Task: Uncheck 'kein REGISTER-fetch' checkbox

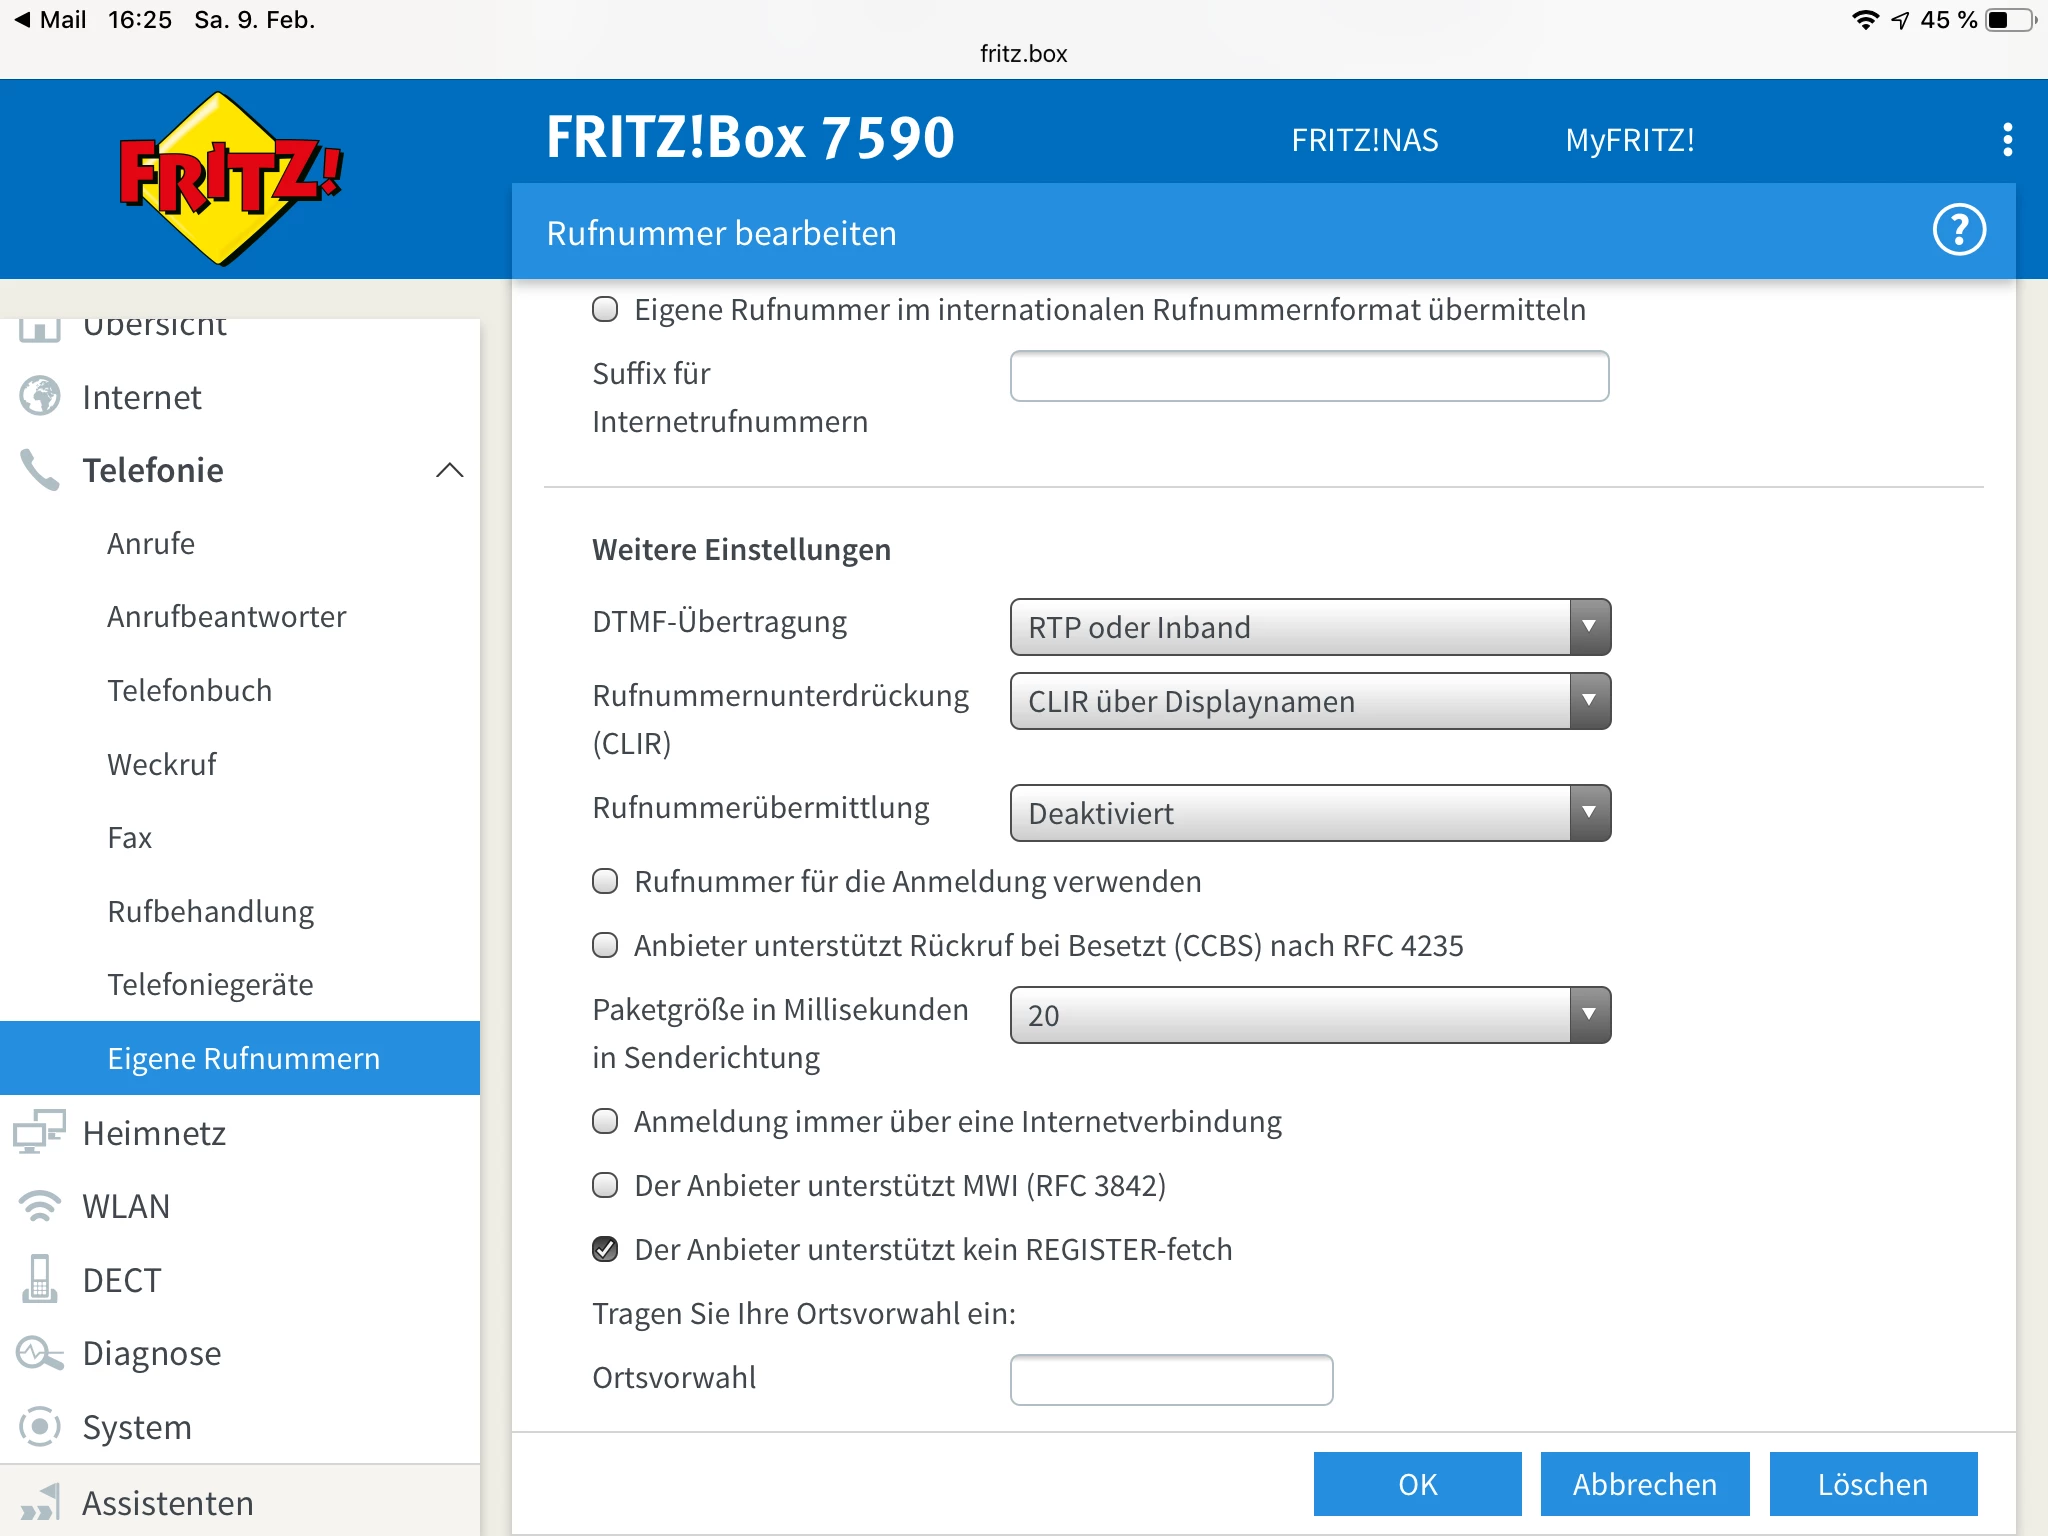Action: point(605,1249)
